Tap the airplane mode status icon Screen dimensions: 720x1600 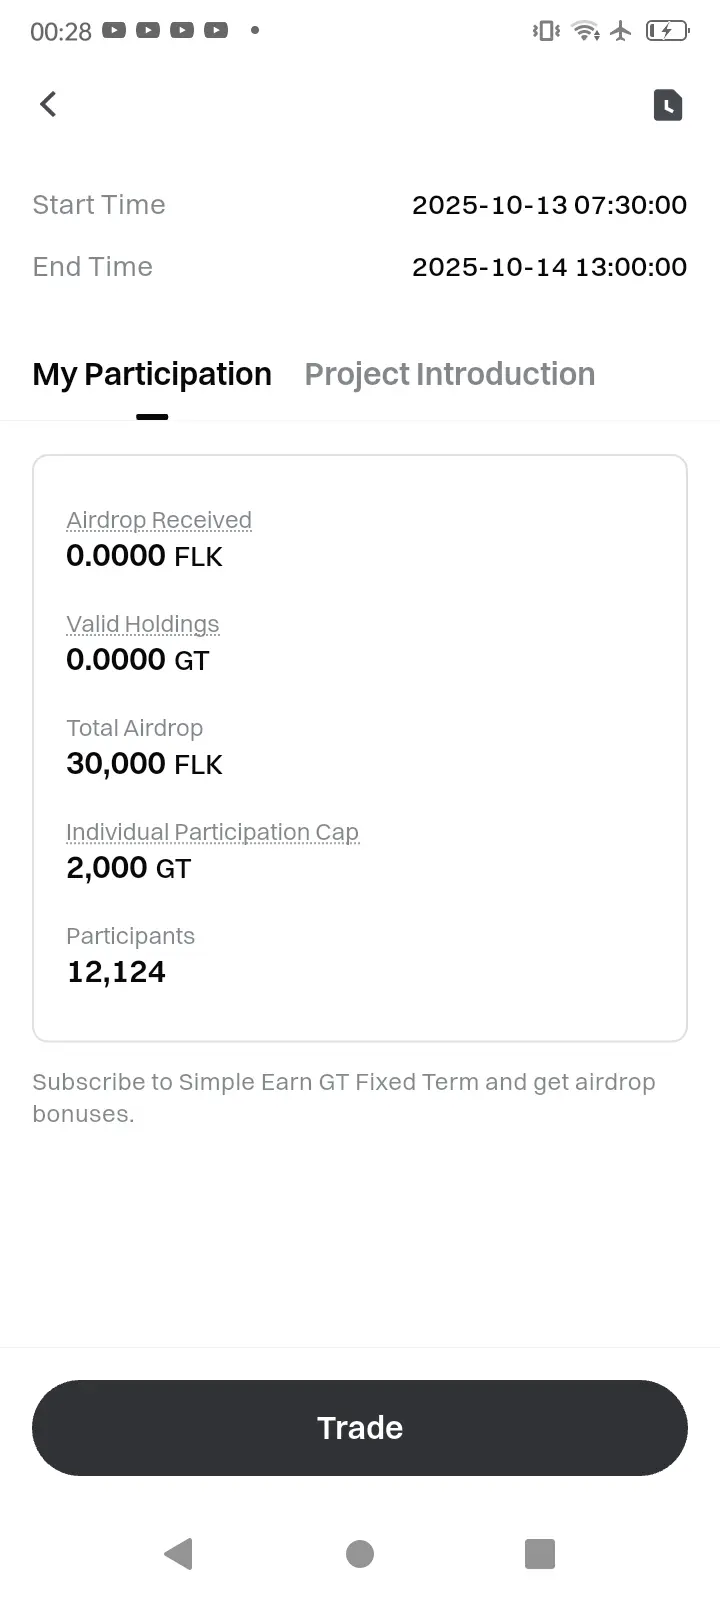tap(621, 31)
